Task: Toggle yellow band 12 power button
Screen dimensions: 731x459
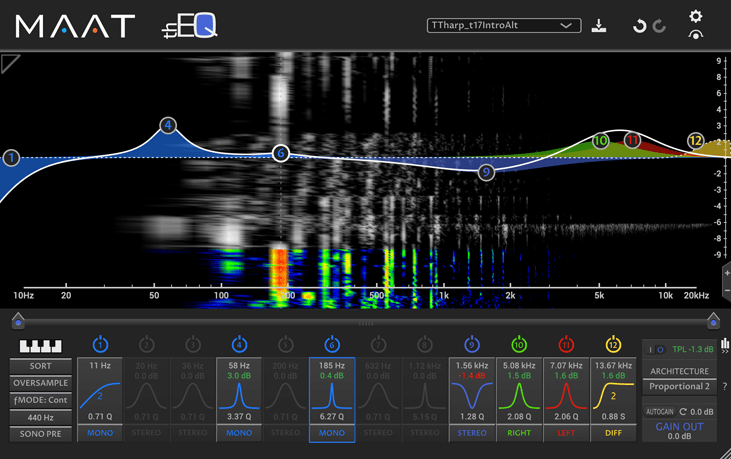Action: pos(613,345)
